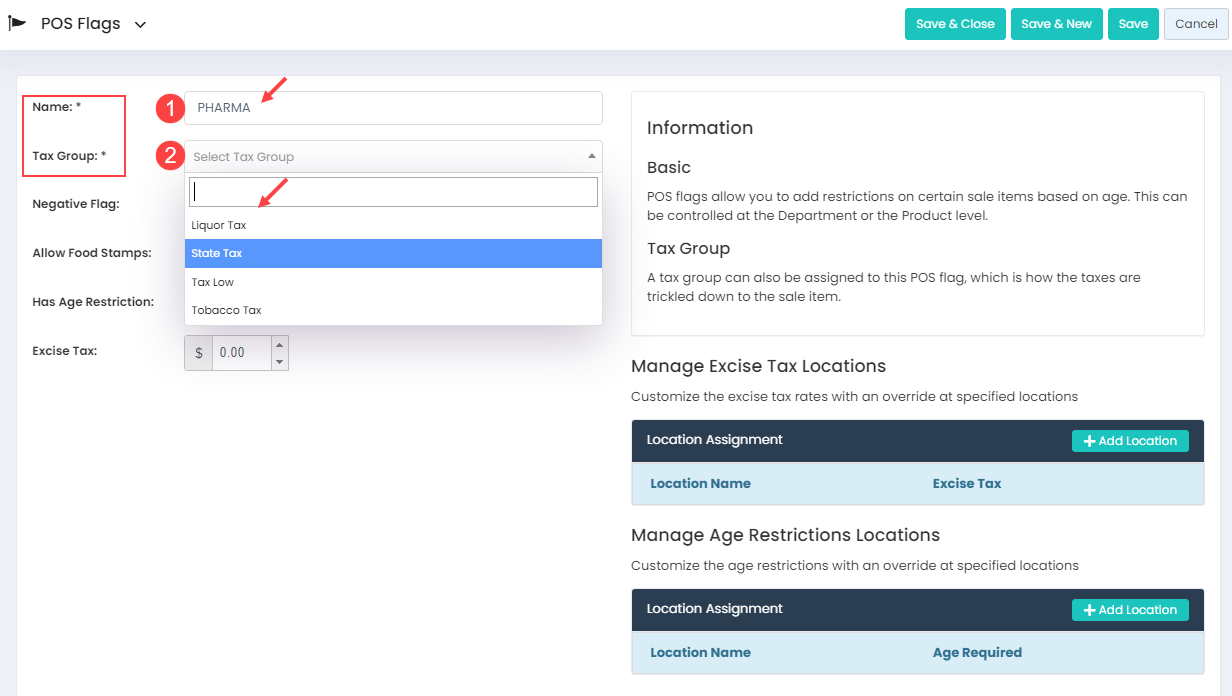Click the Excise Tax amount field

point(240,353)
